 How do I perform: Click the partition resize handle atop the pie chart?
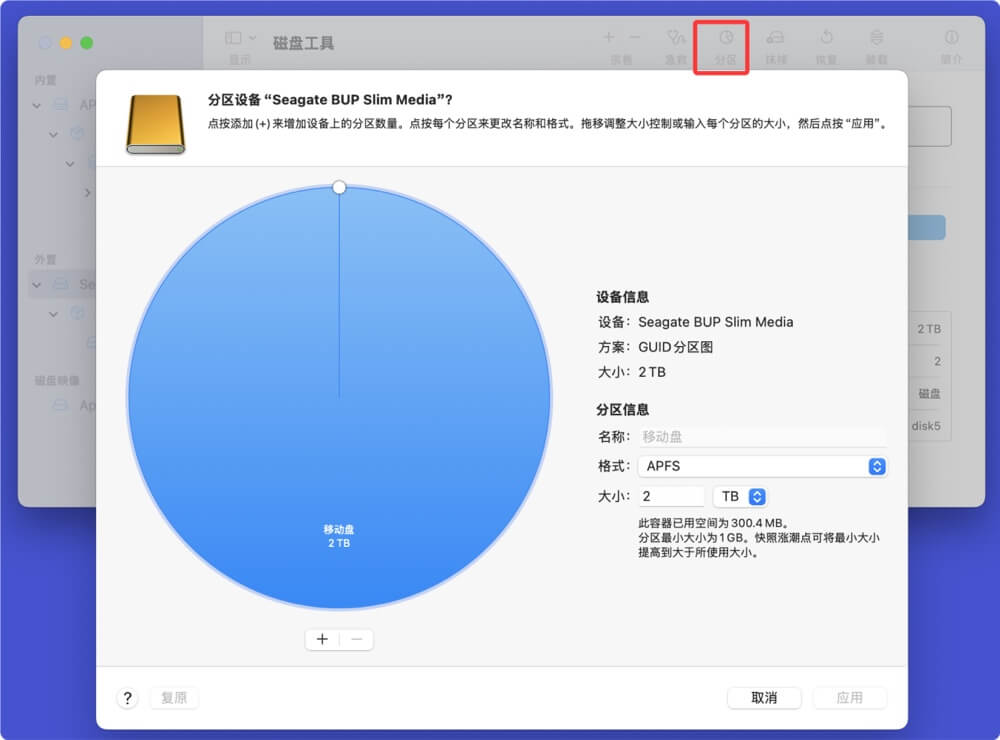pyautogui.click(x=339, y=186)
